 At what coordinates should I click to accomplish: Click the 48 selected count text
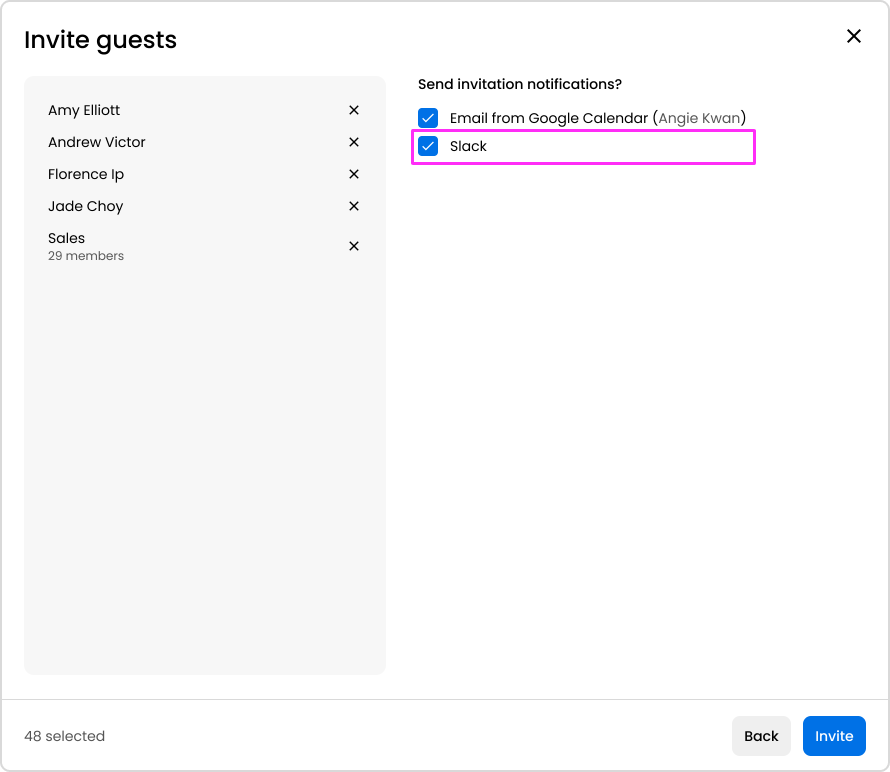[x=64, y=736]
